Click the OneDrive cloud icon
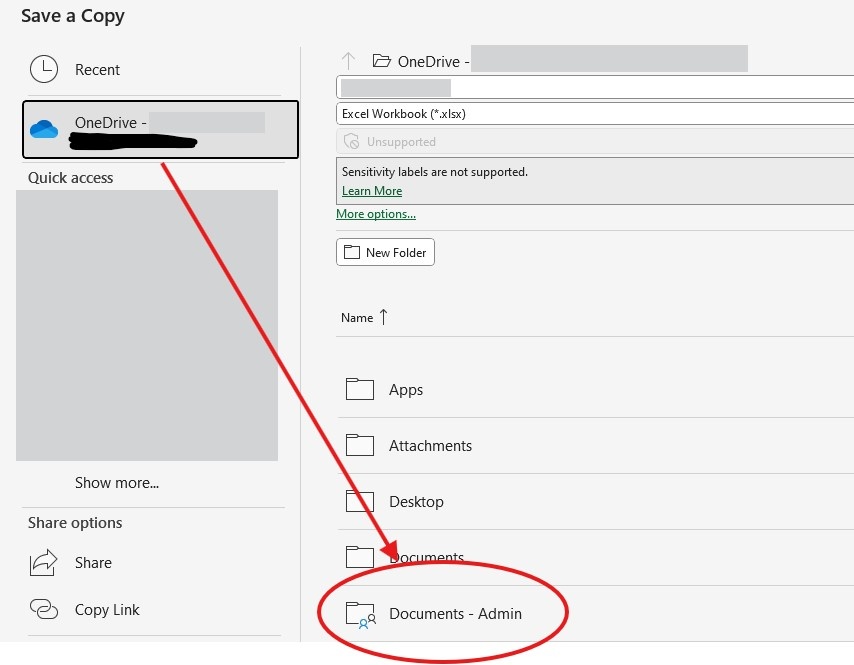The image size is (854, 665). [x=42, y=128]
